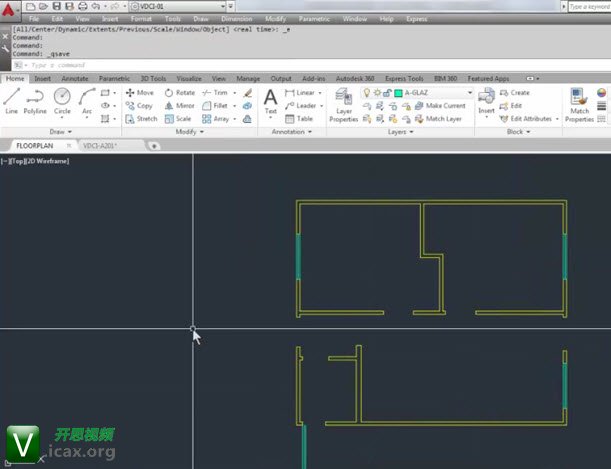Click the Leader tool
Image resolution: width=611 pixels, height=469 pixels.
(300, 106)
